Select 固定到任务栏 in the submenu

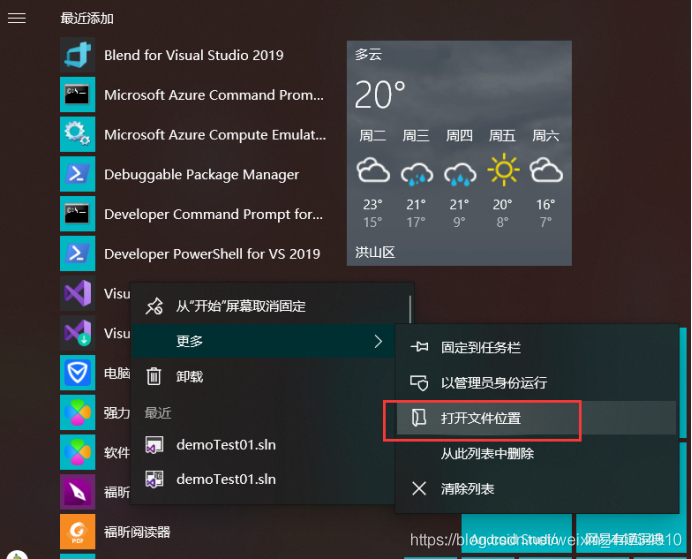(537, 347)
